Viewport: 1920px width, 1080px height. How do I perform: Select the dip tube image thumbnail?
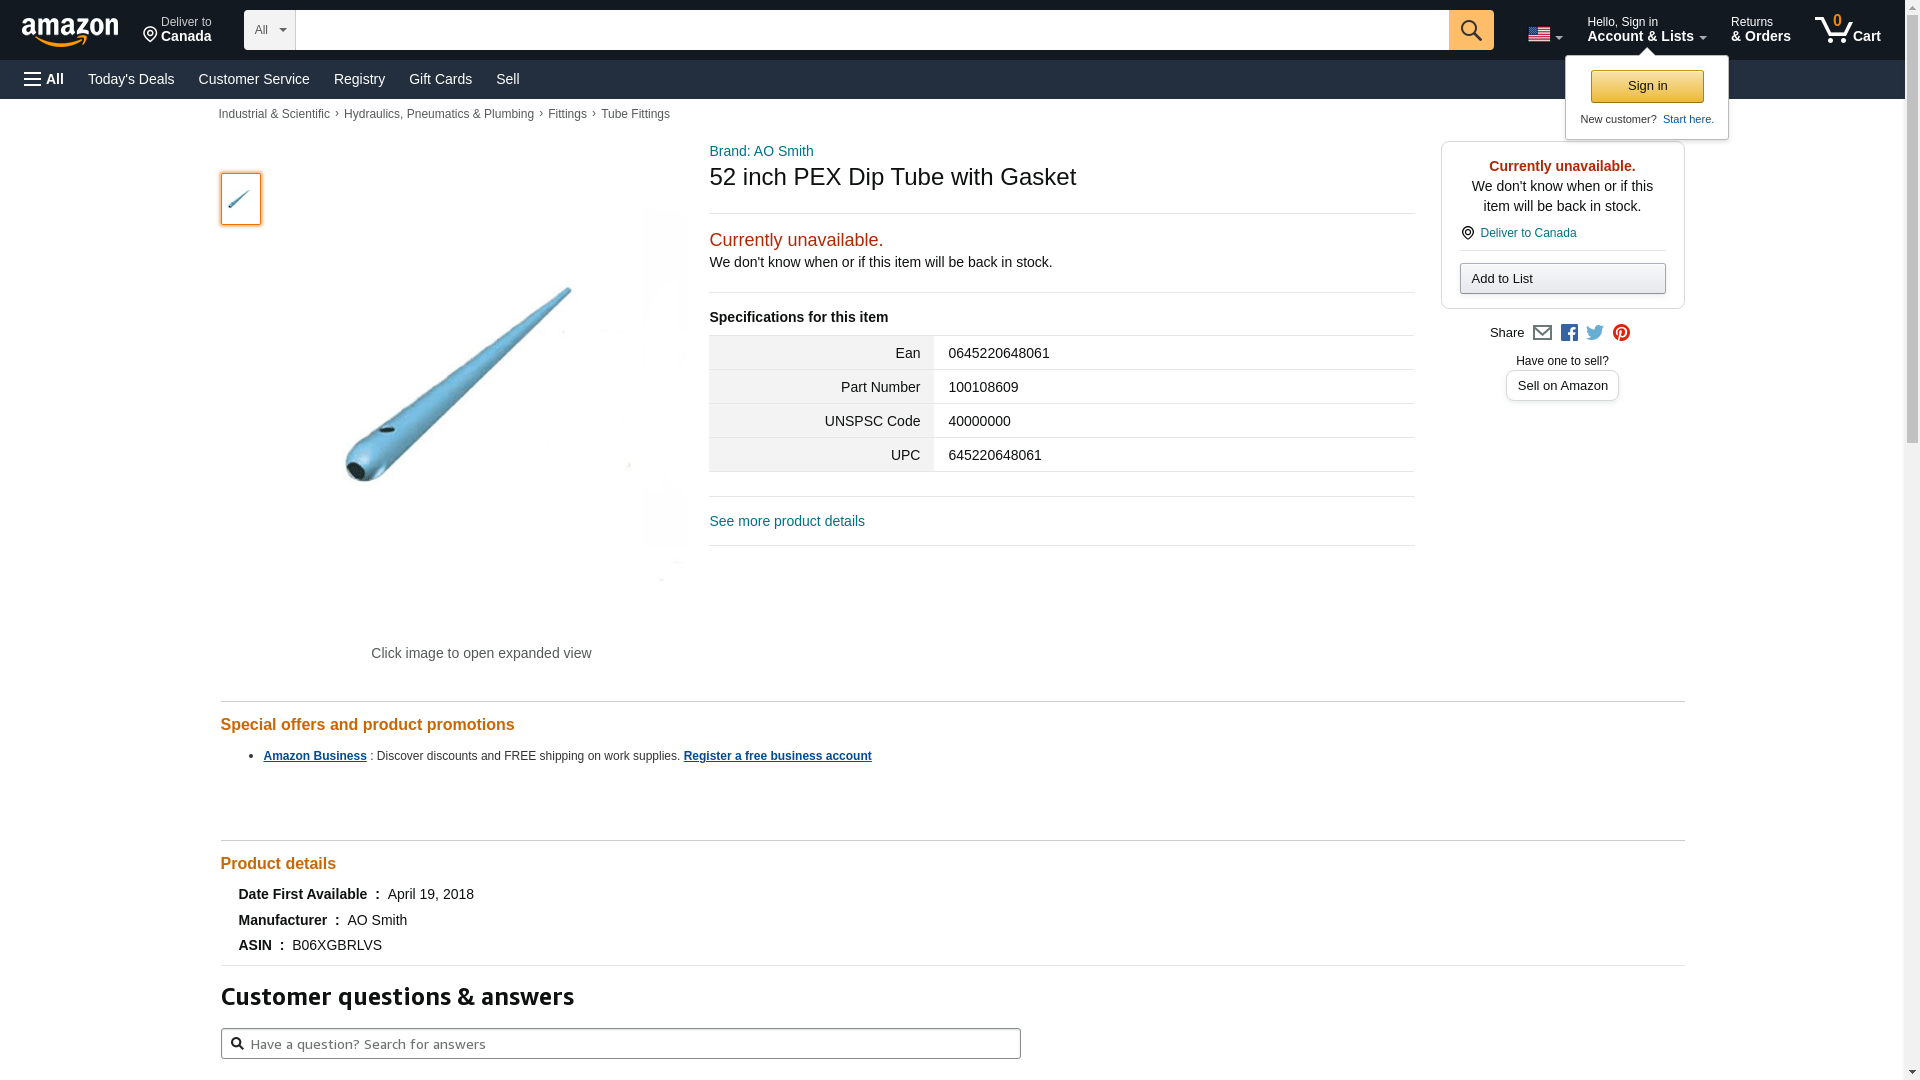pos(241,199)
